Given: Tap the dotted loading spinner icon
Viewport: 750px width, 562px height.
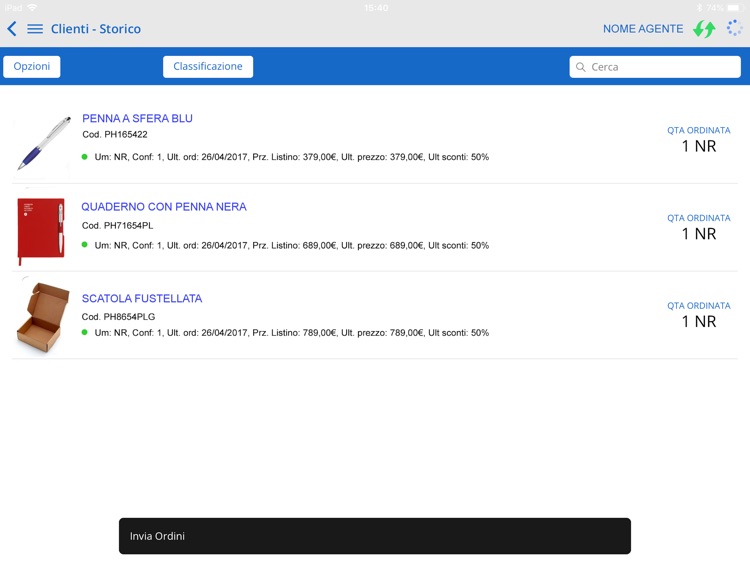Looking at the screenshot, I should click(734, 28).
